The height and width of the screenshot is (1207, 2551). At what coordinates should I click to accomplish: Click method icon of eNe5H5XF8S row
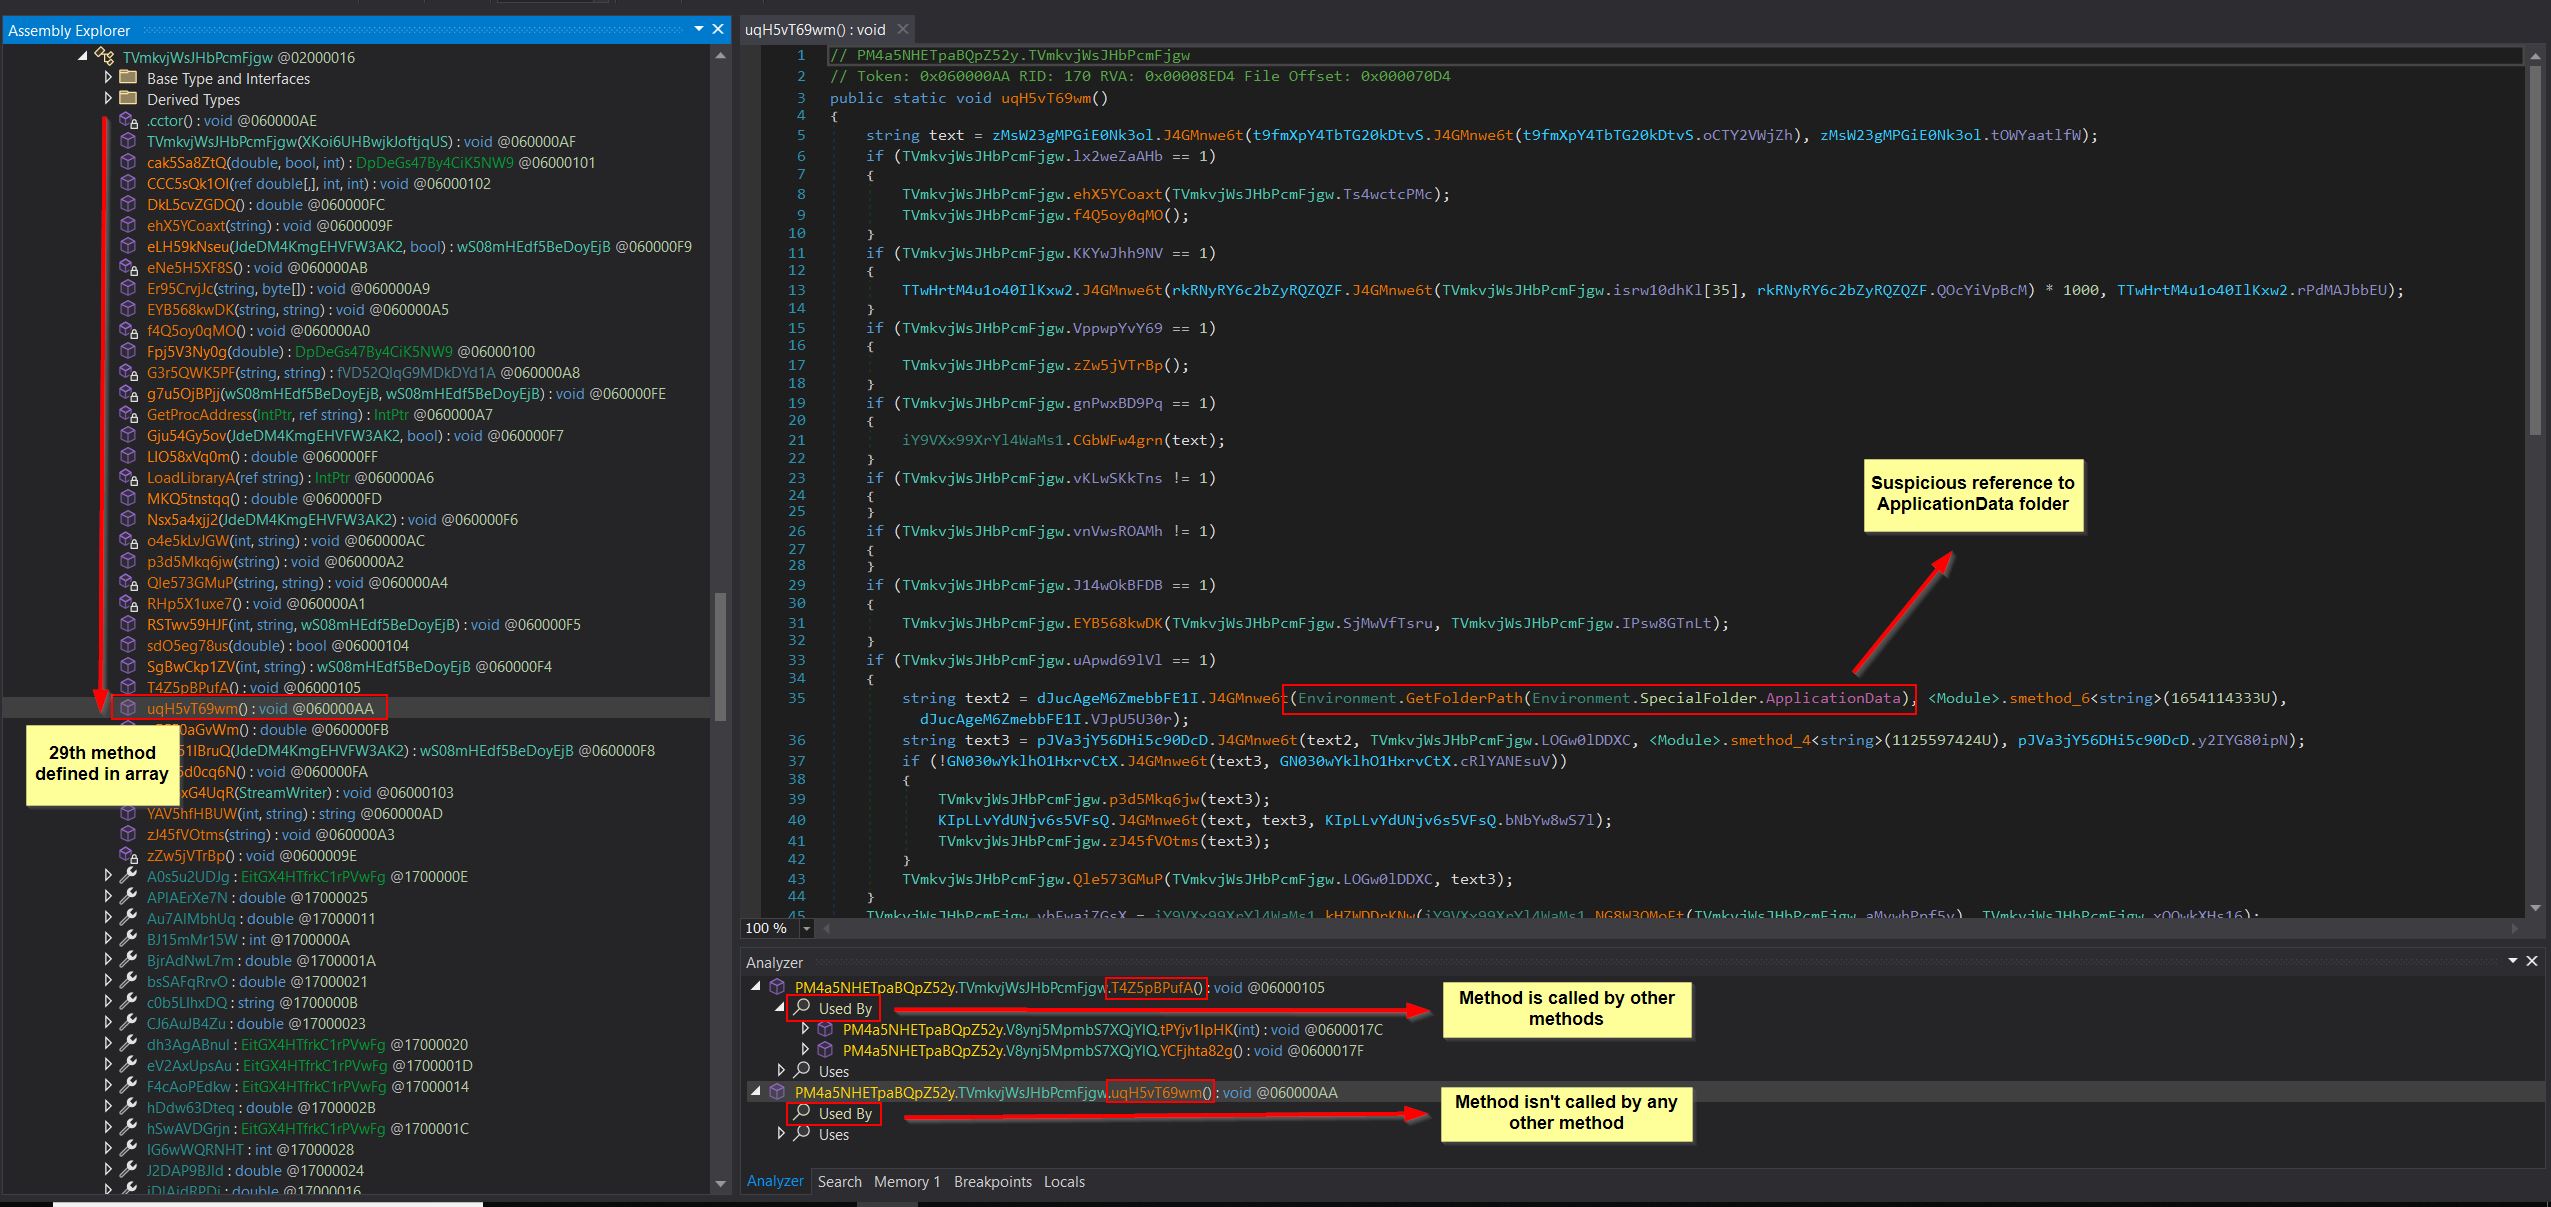coord(128,267)
